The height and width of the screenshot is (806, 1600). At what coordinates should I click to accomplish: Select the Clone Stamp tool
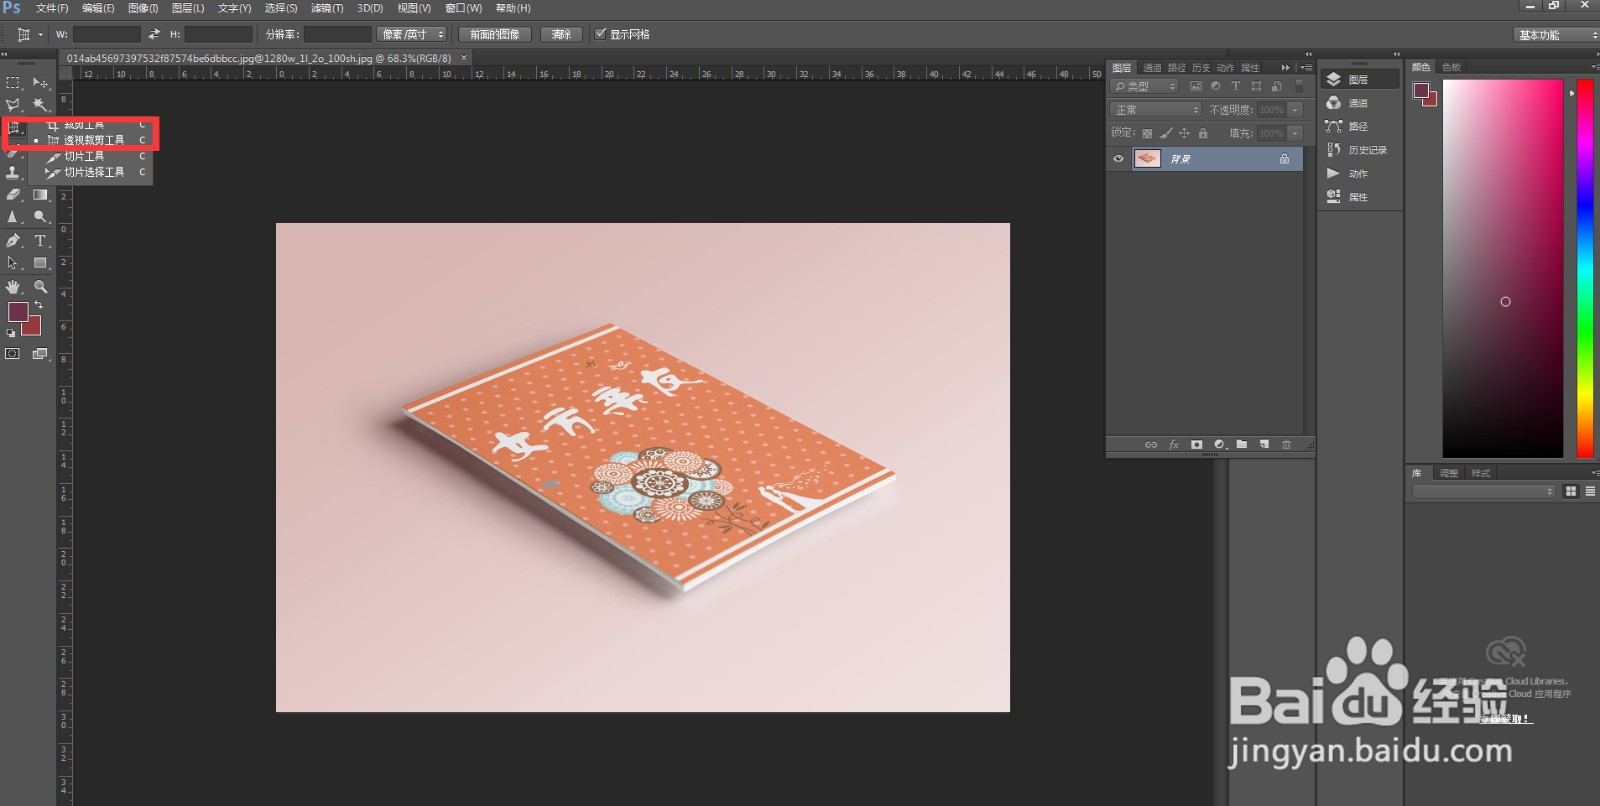[x=13, y=173]
